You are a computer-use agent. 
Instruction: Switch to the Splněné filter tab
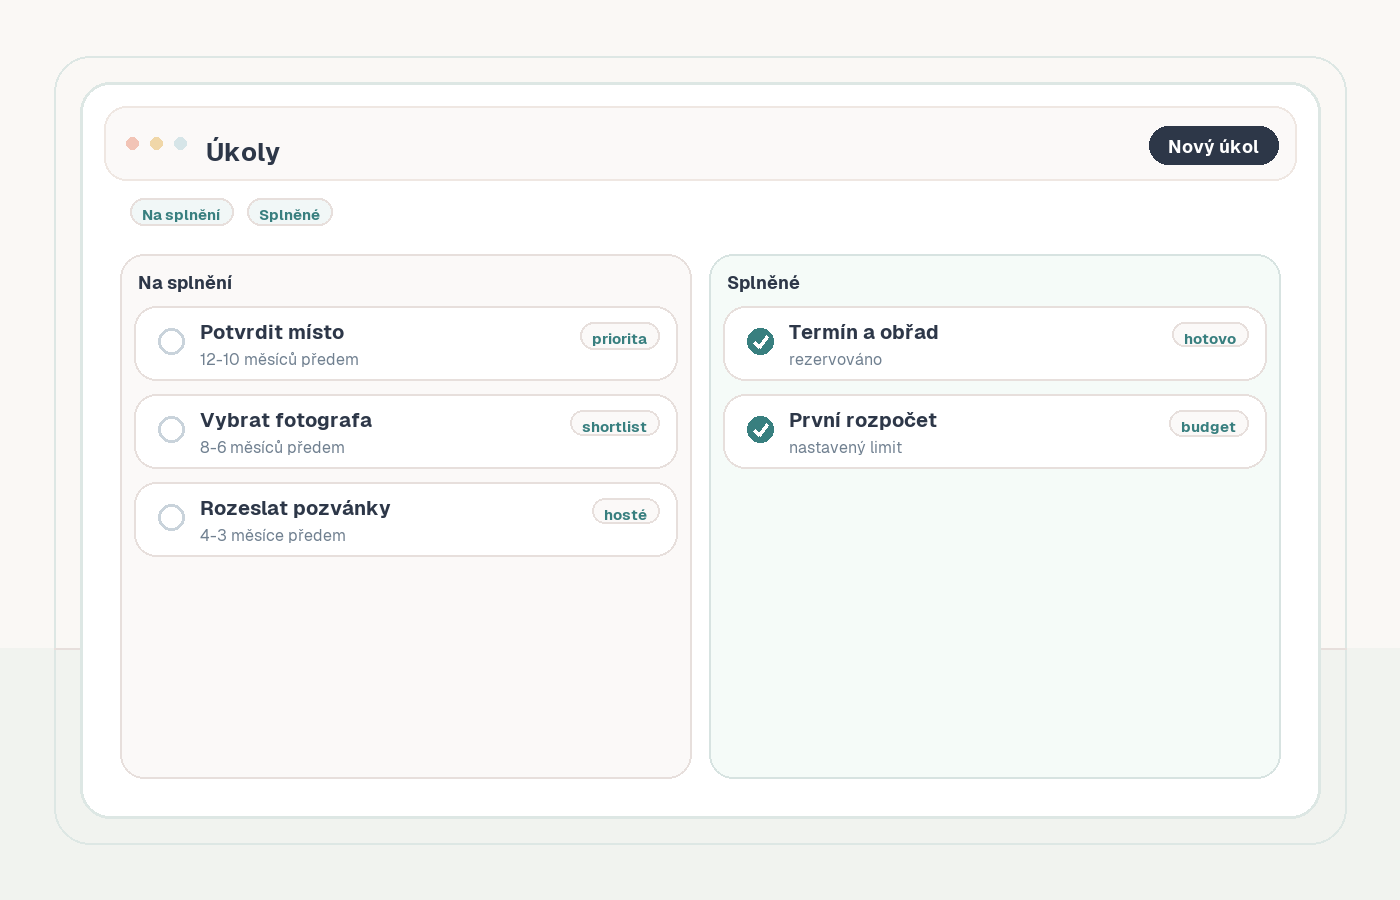tap(289, 214)
